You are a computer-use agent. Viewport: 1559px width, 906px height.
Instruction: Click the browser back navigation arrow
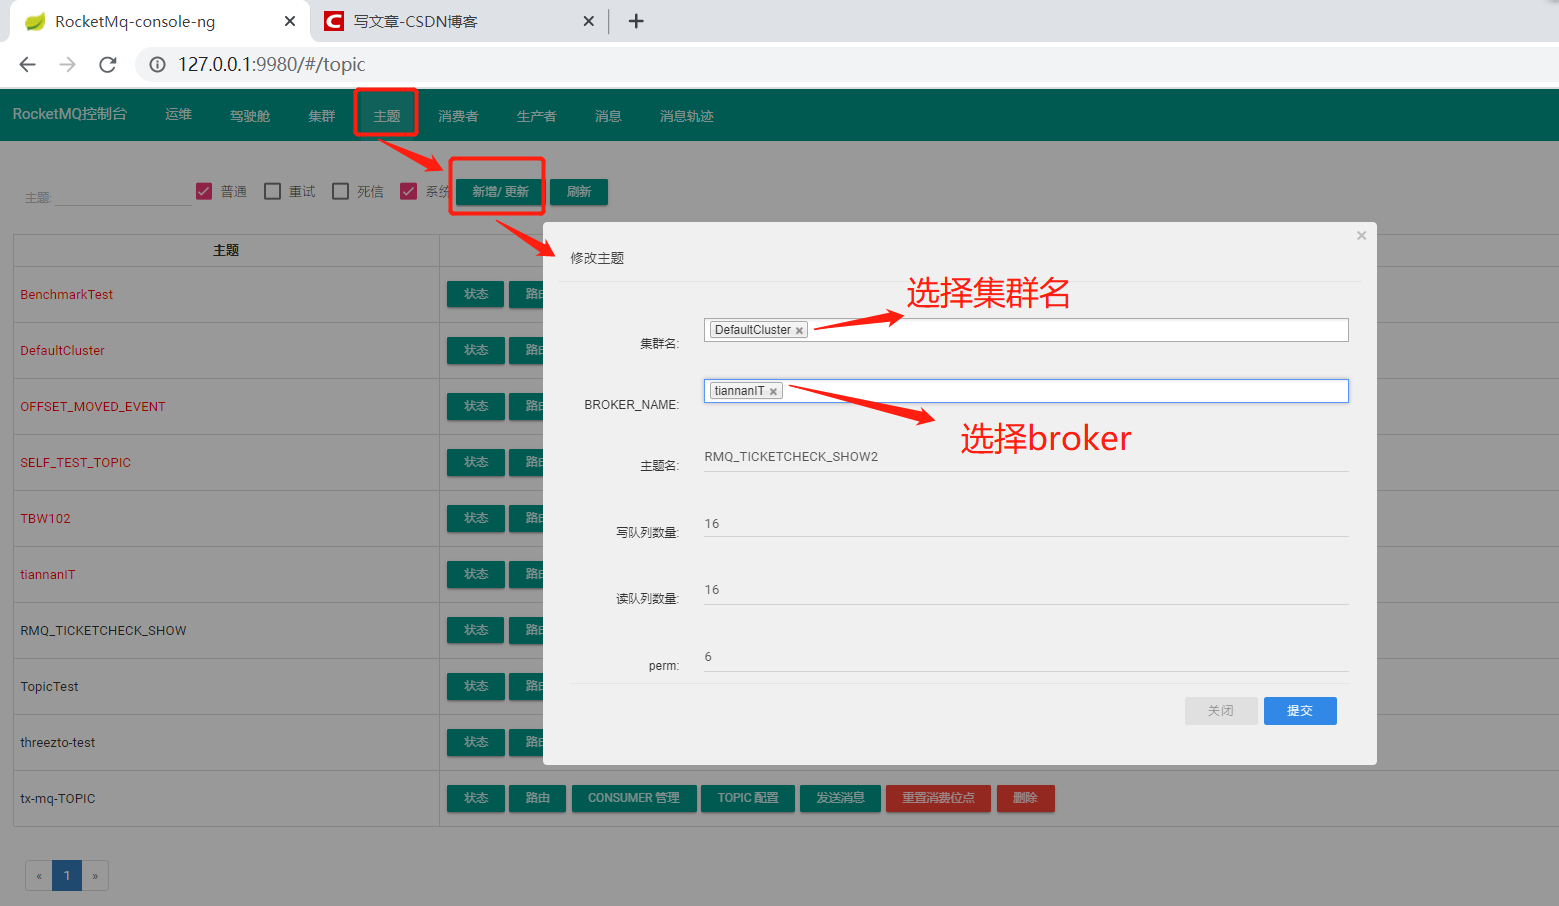click(26, 64)
